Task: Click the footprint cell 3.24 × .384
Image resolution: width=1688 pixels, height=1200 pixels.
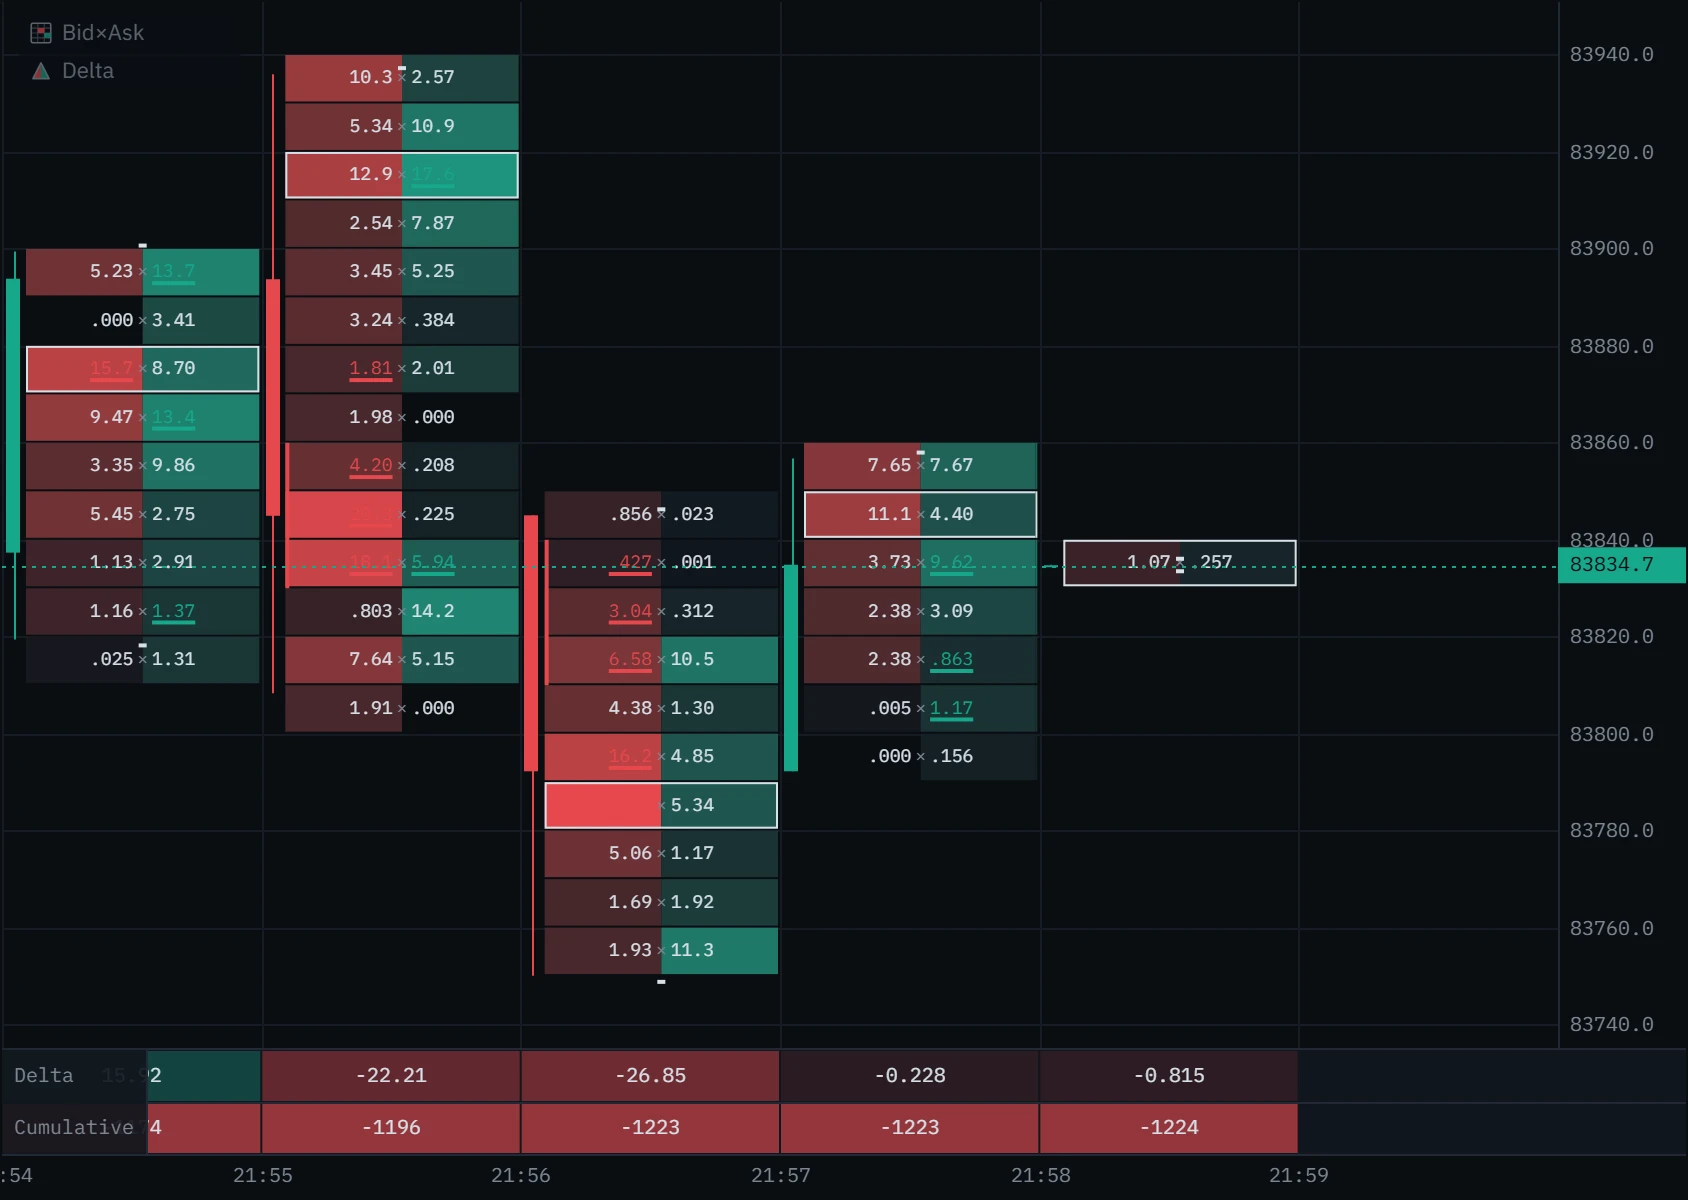Action: tap(402, 320)
